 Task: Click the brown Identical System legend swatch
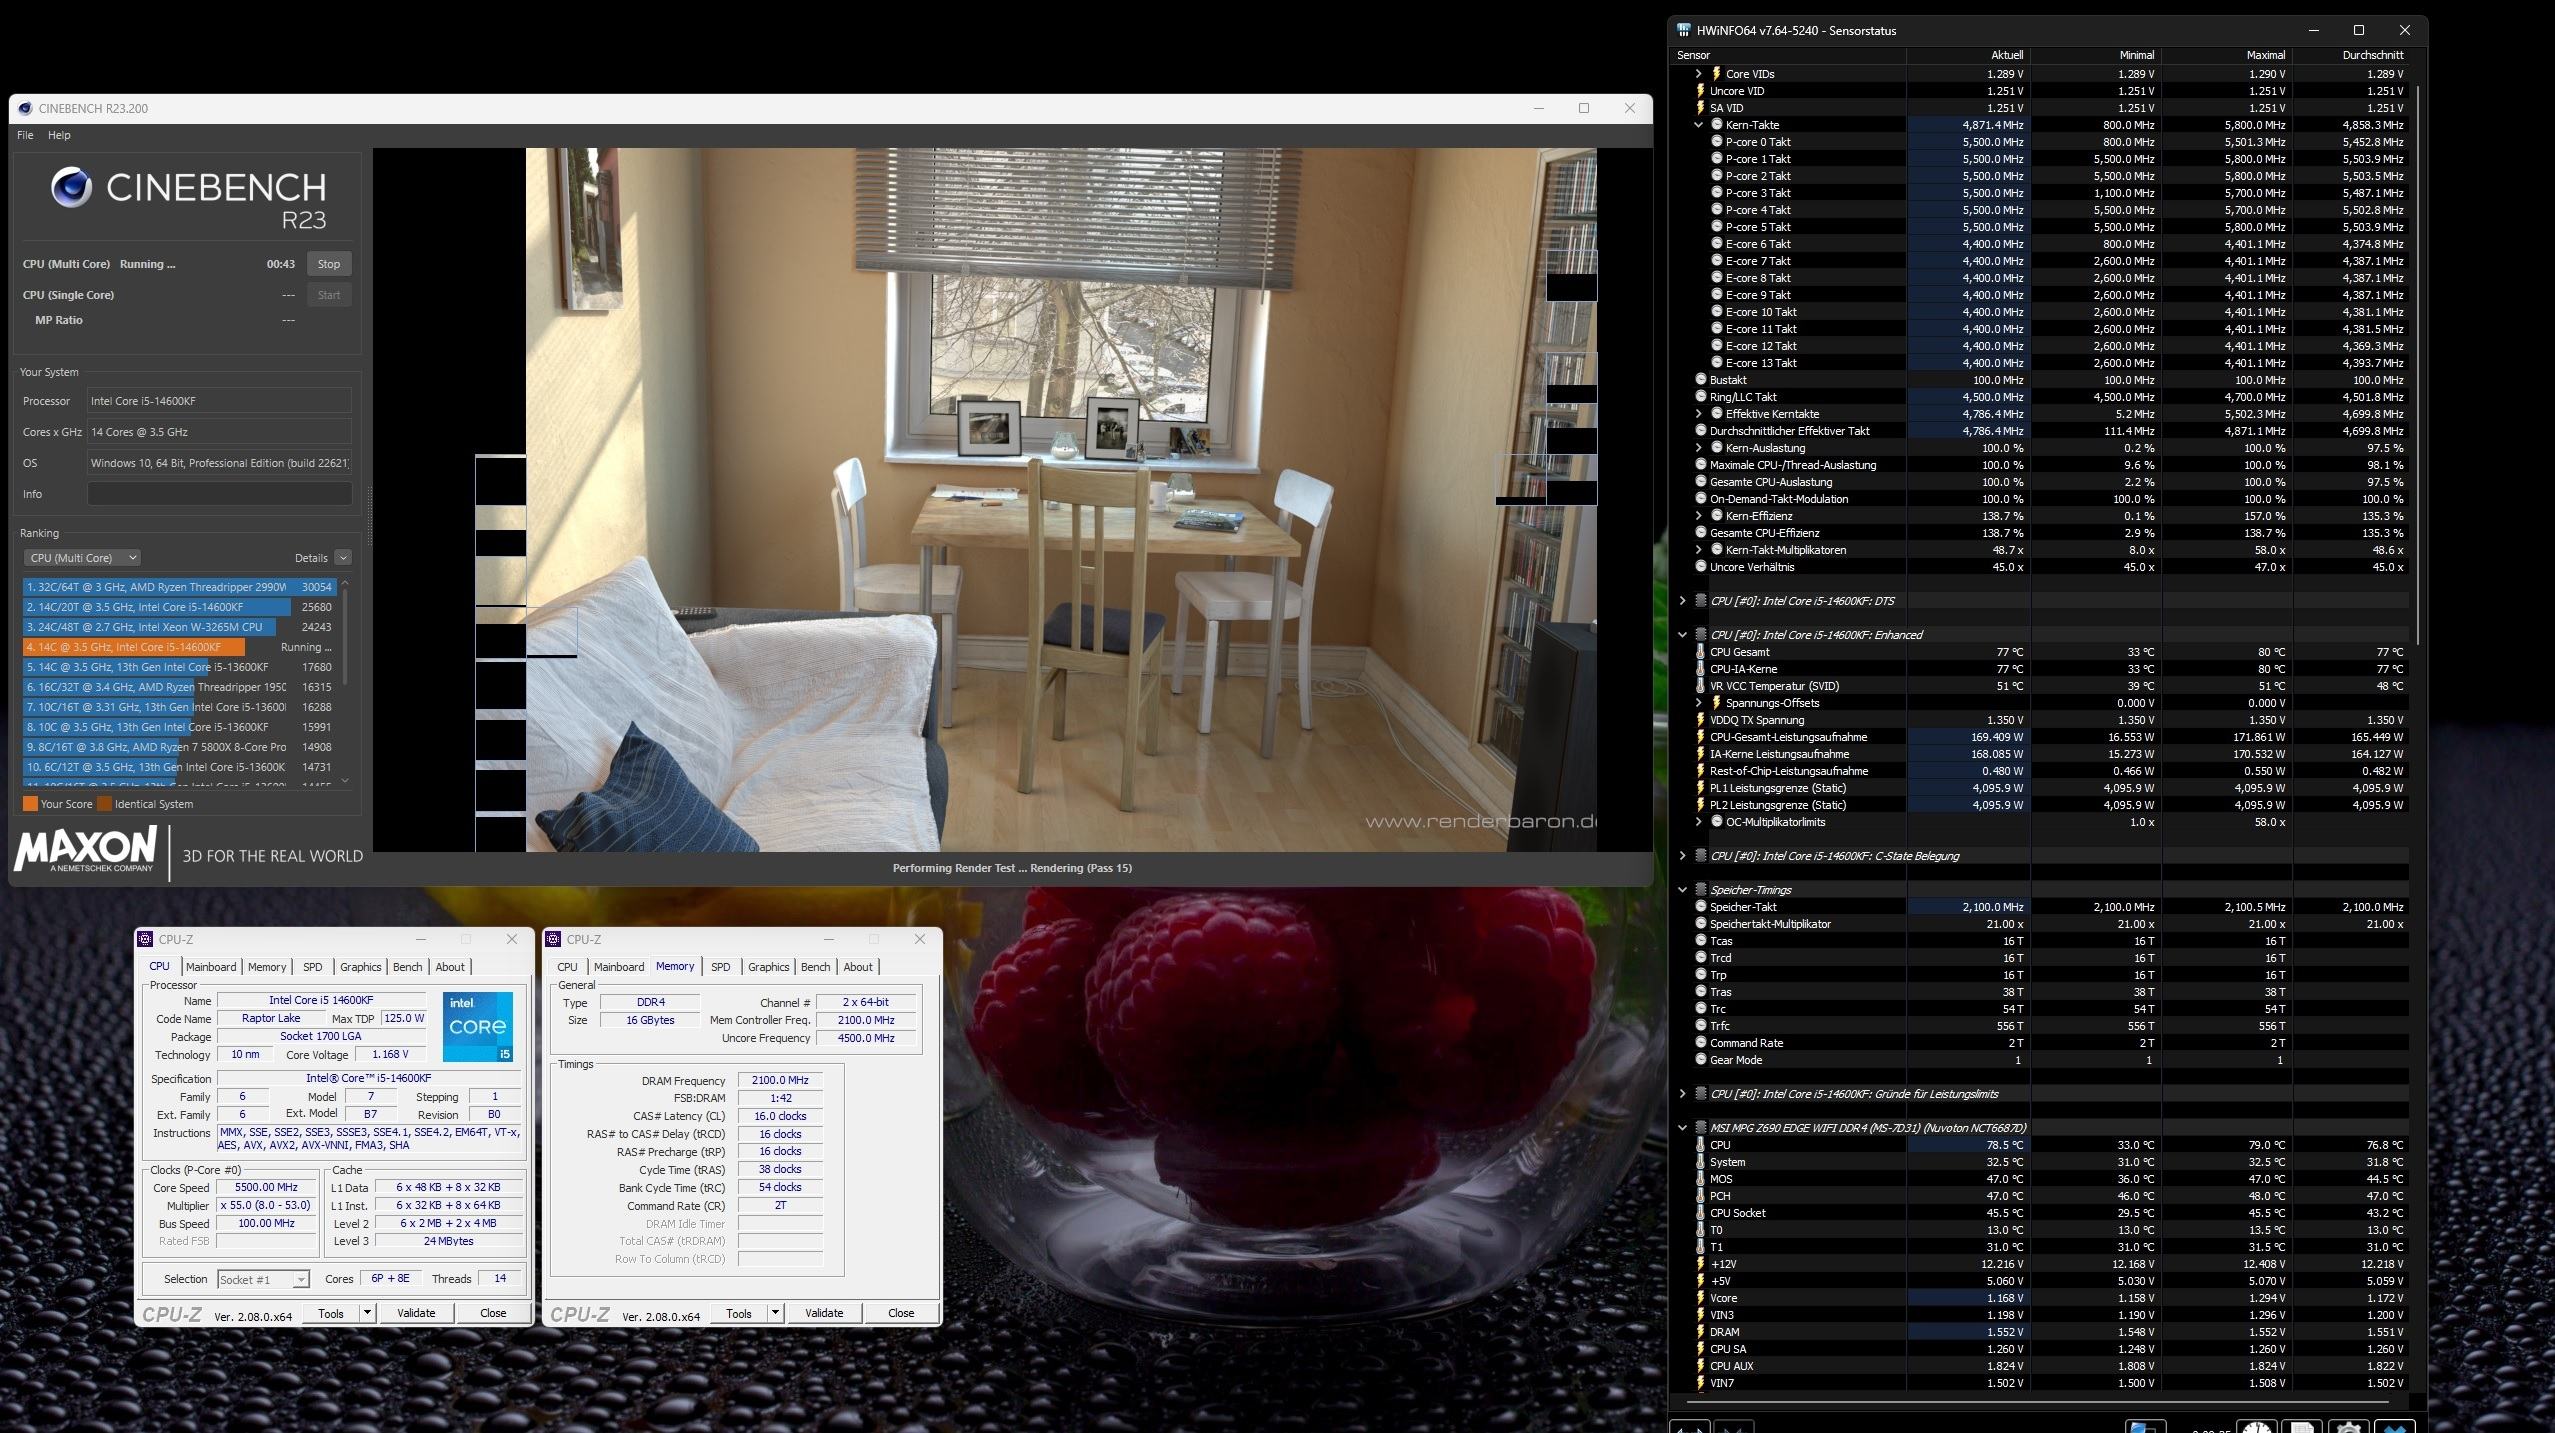(x=104, y=804)
